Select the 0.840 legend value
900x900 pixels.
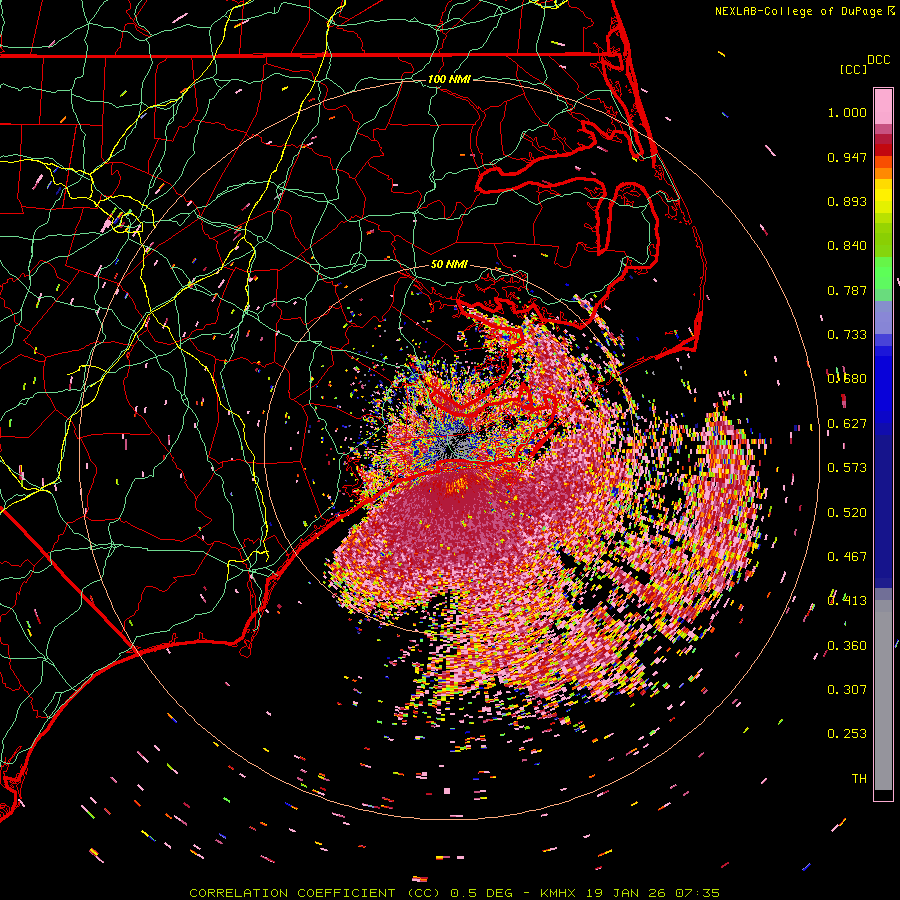[x=847, y=246]
